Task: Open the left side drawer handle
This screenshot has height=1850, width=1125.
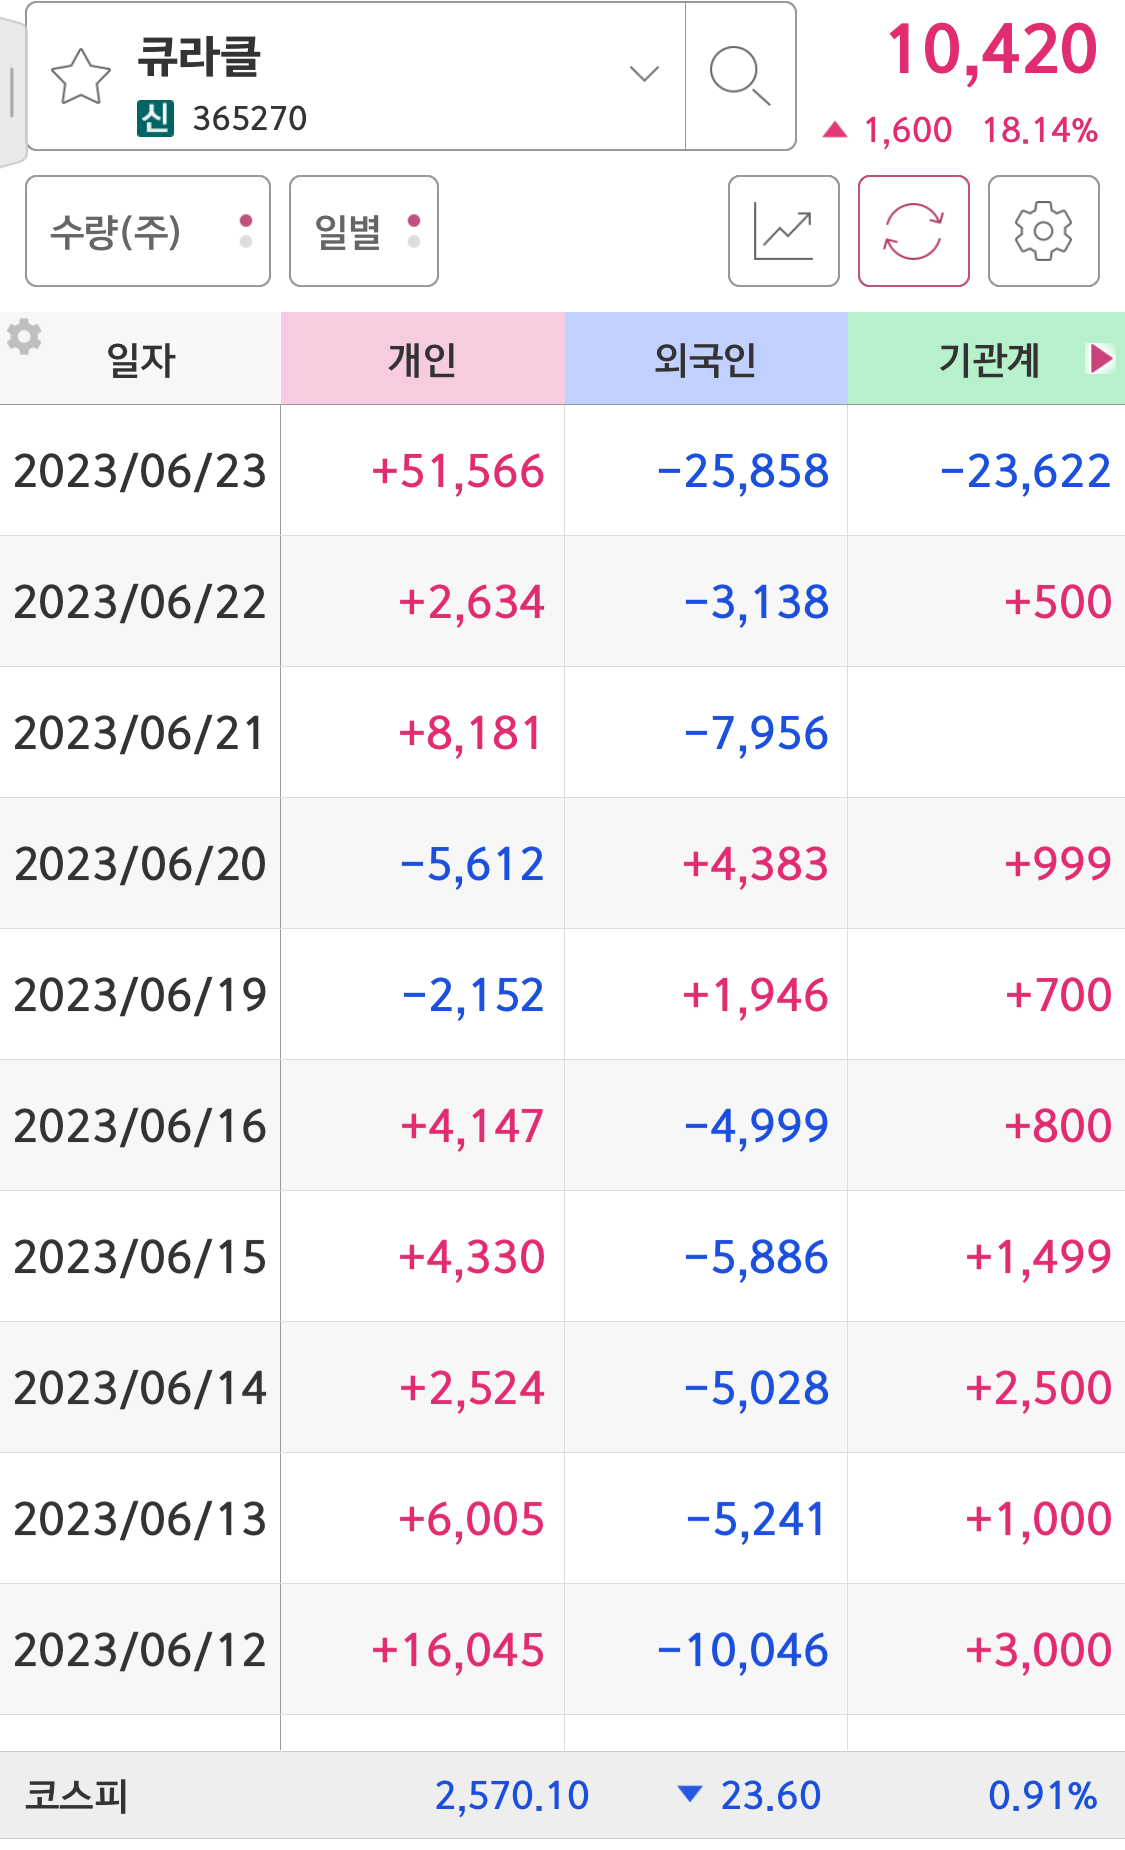Action: (11, 92)
